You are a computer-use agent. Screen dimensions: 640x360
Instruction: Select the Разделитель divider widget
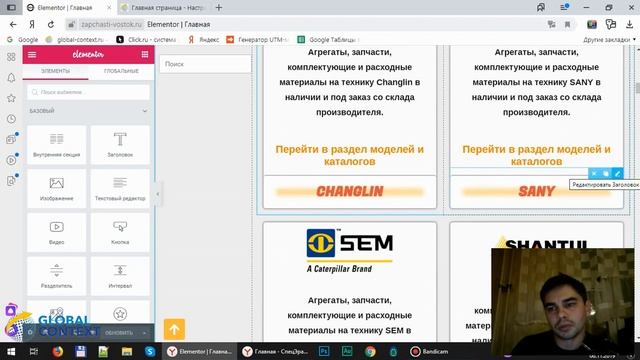point(56,276)
